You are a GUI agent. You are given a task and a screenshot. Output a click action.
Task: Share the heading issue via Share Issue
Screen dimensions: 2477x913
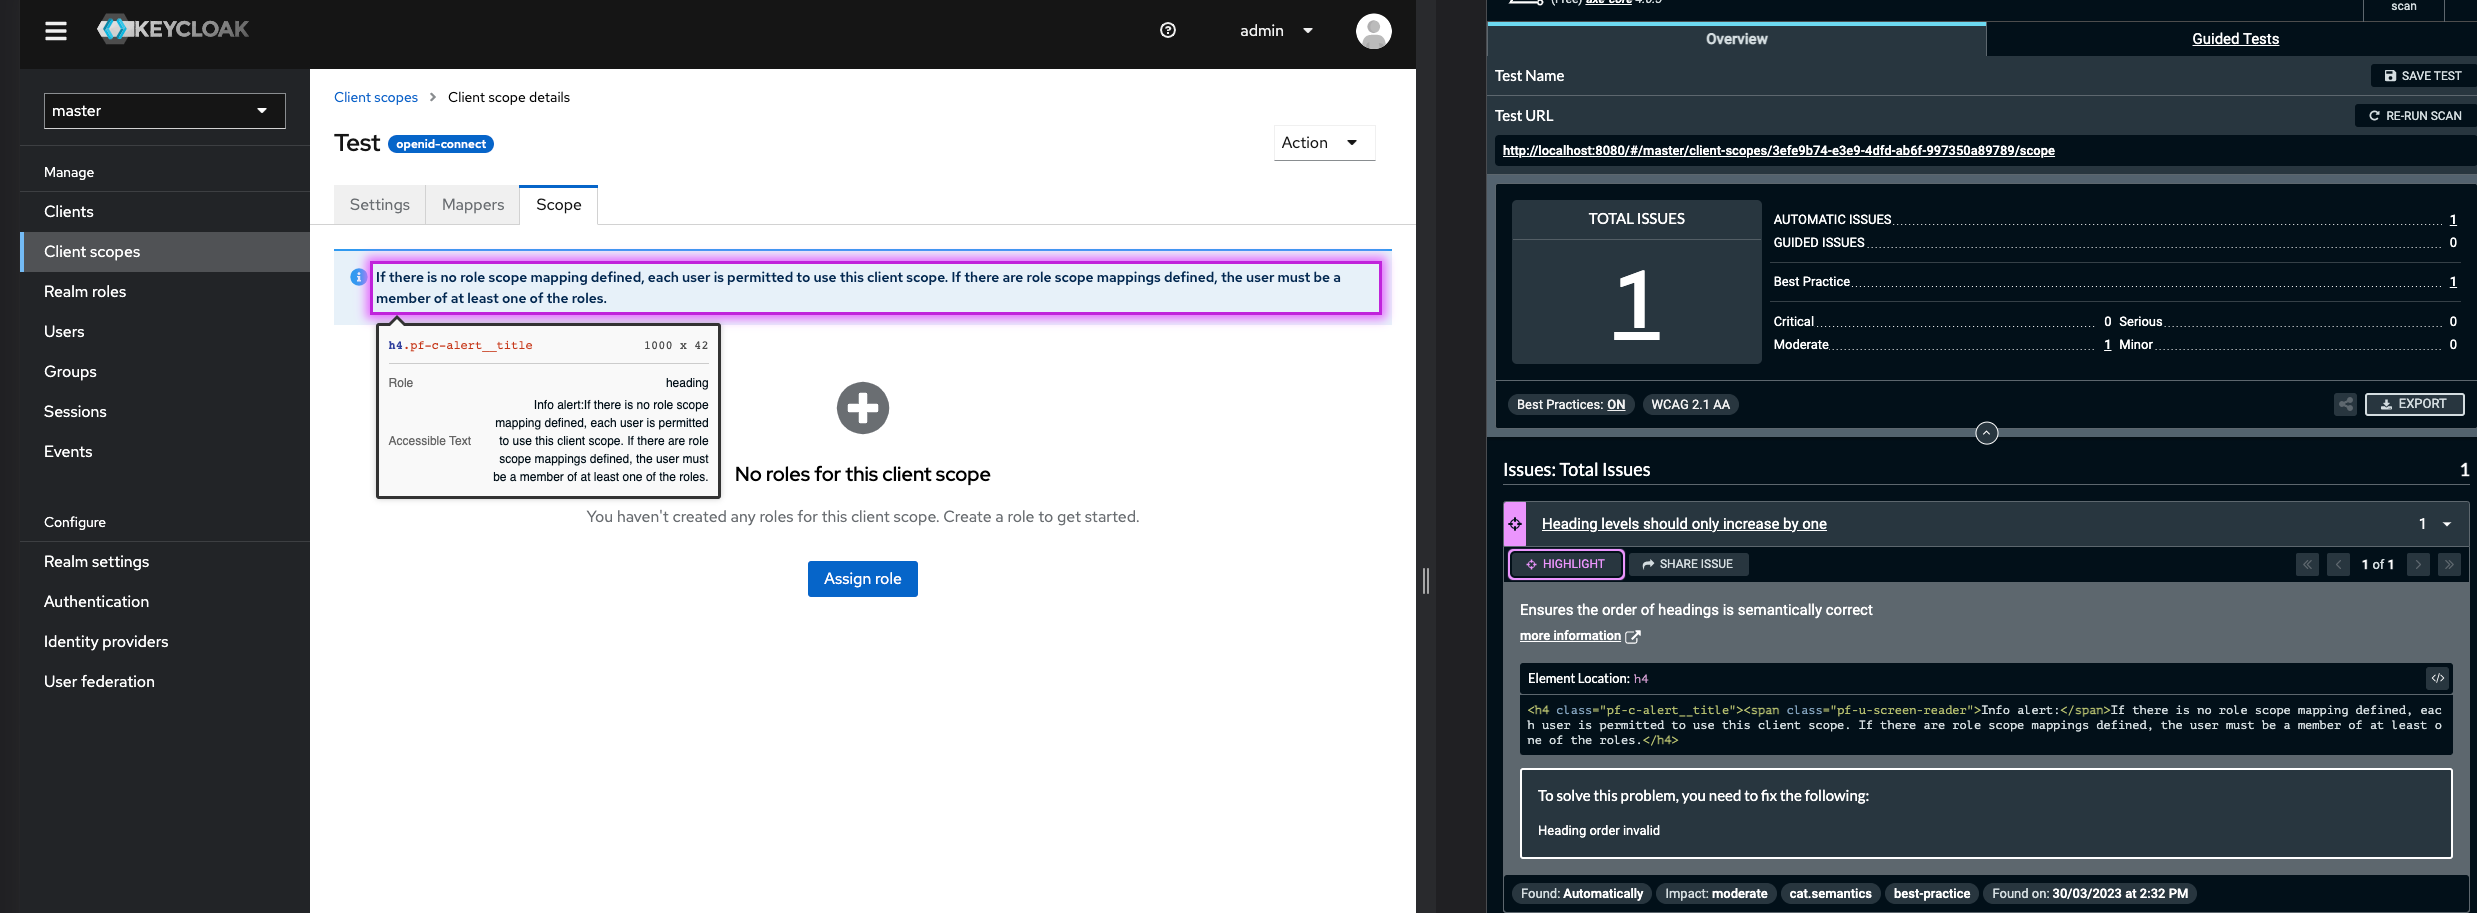(x=1688, y=564)
